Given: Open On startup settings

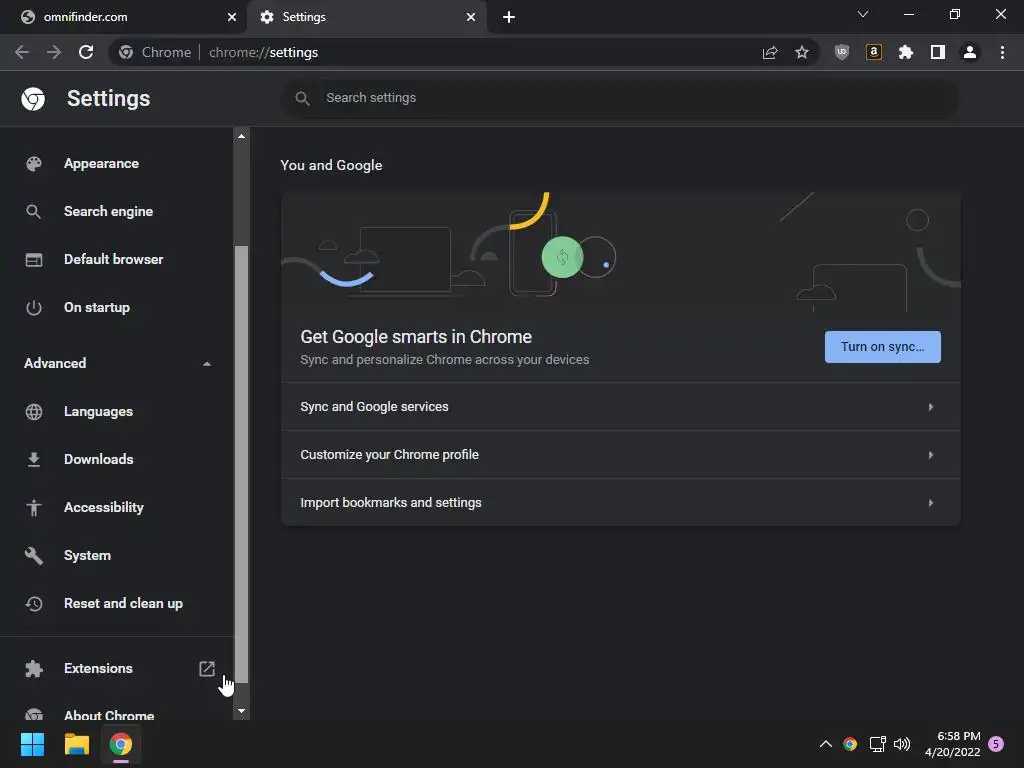Looking at the screenshot, I should coord(97,308).
